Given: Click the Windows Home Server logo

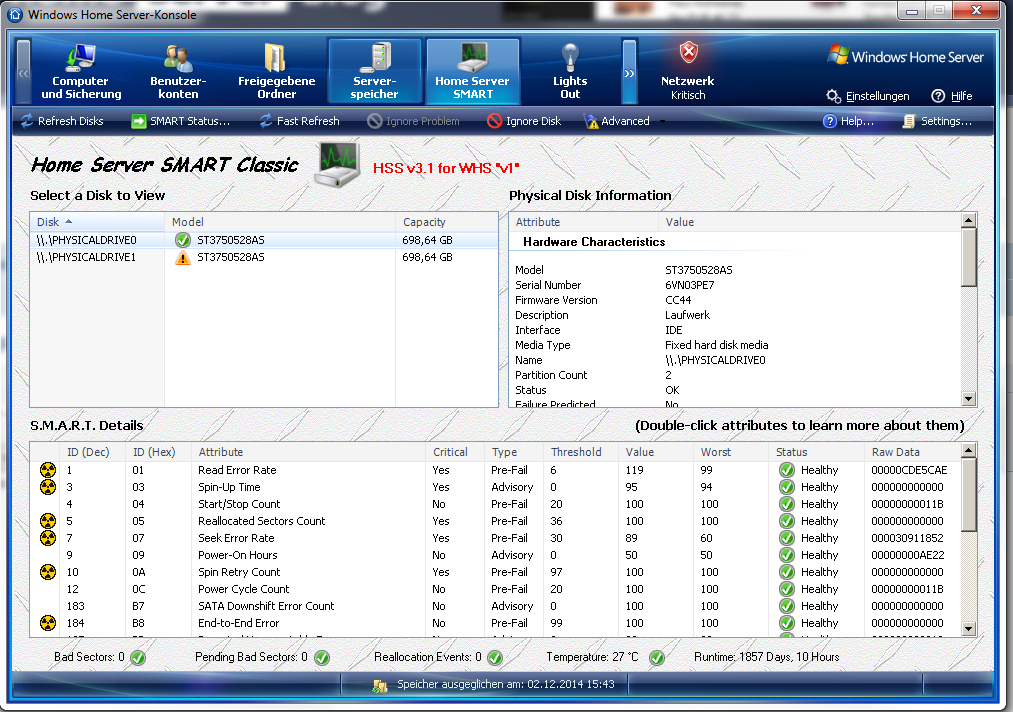Looking at the screenshot, I should (906, 56).
